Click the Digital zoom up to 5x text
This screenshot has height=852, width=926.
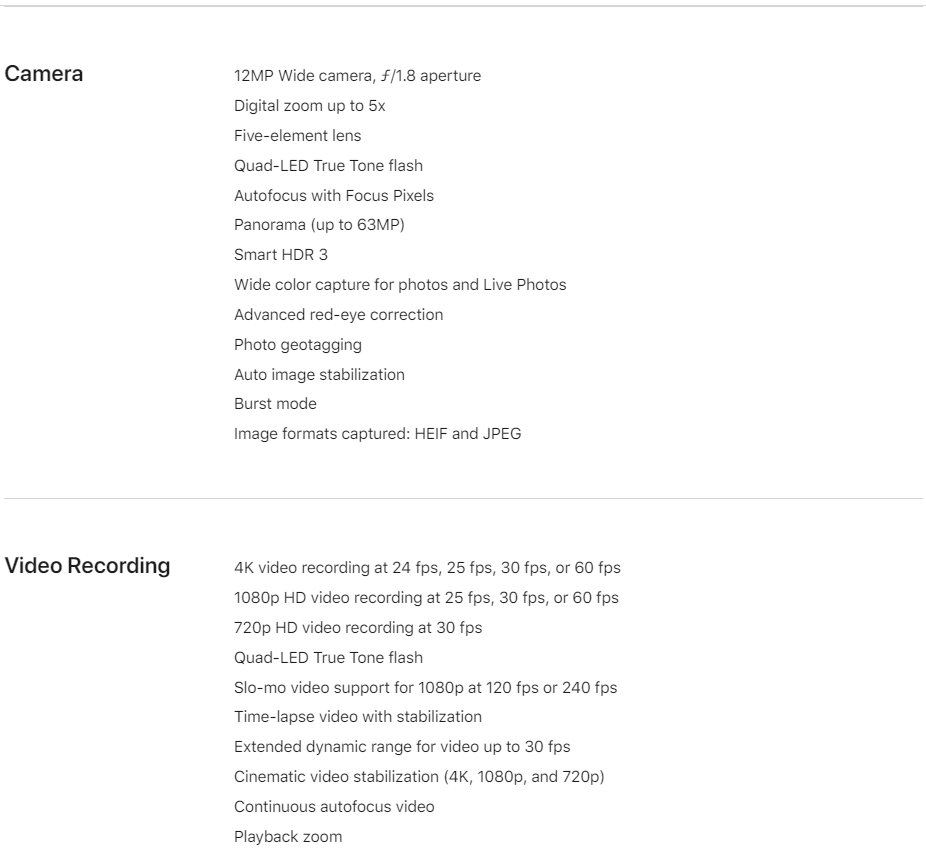(x=309, y=106)
